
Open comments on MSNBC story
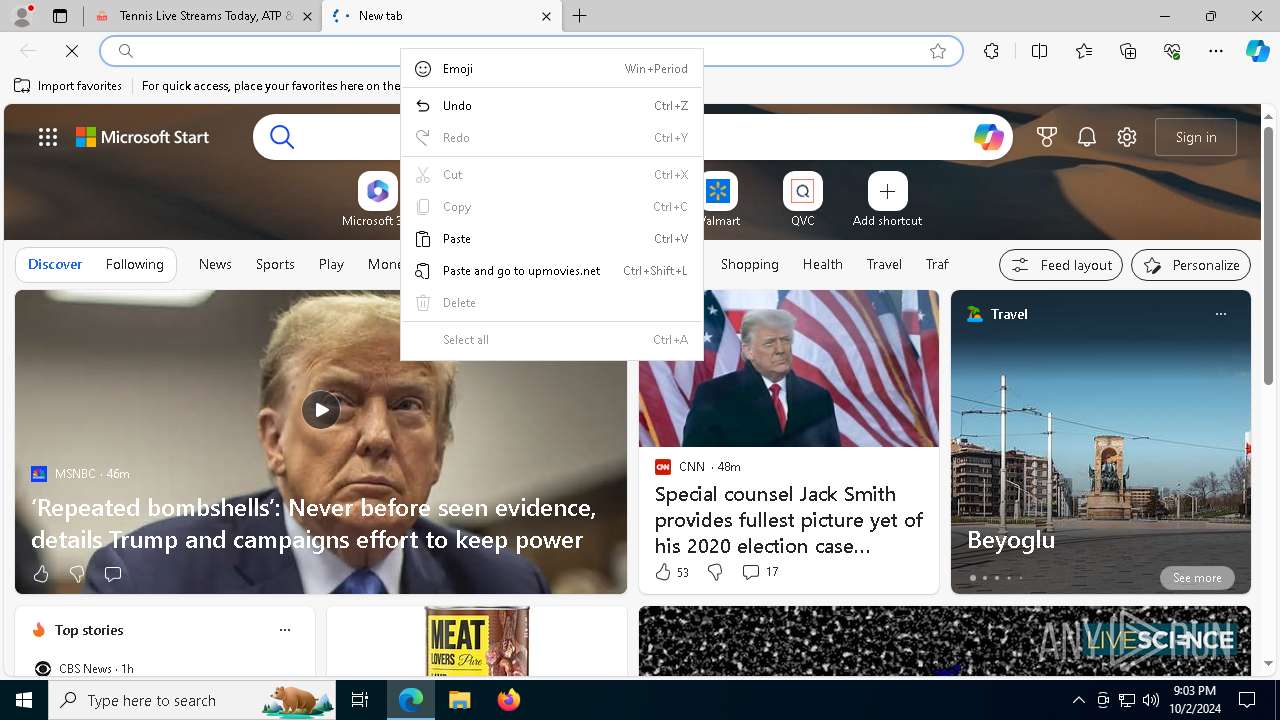(113, 574)
